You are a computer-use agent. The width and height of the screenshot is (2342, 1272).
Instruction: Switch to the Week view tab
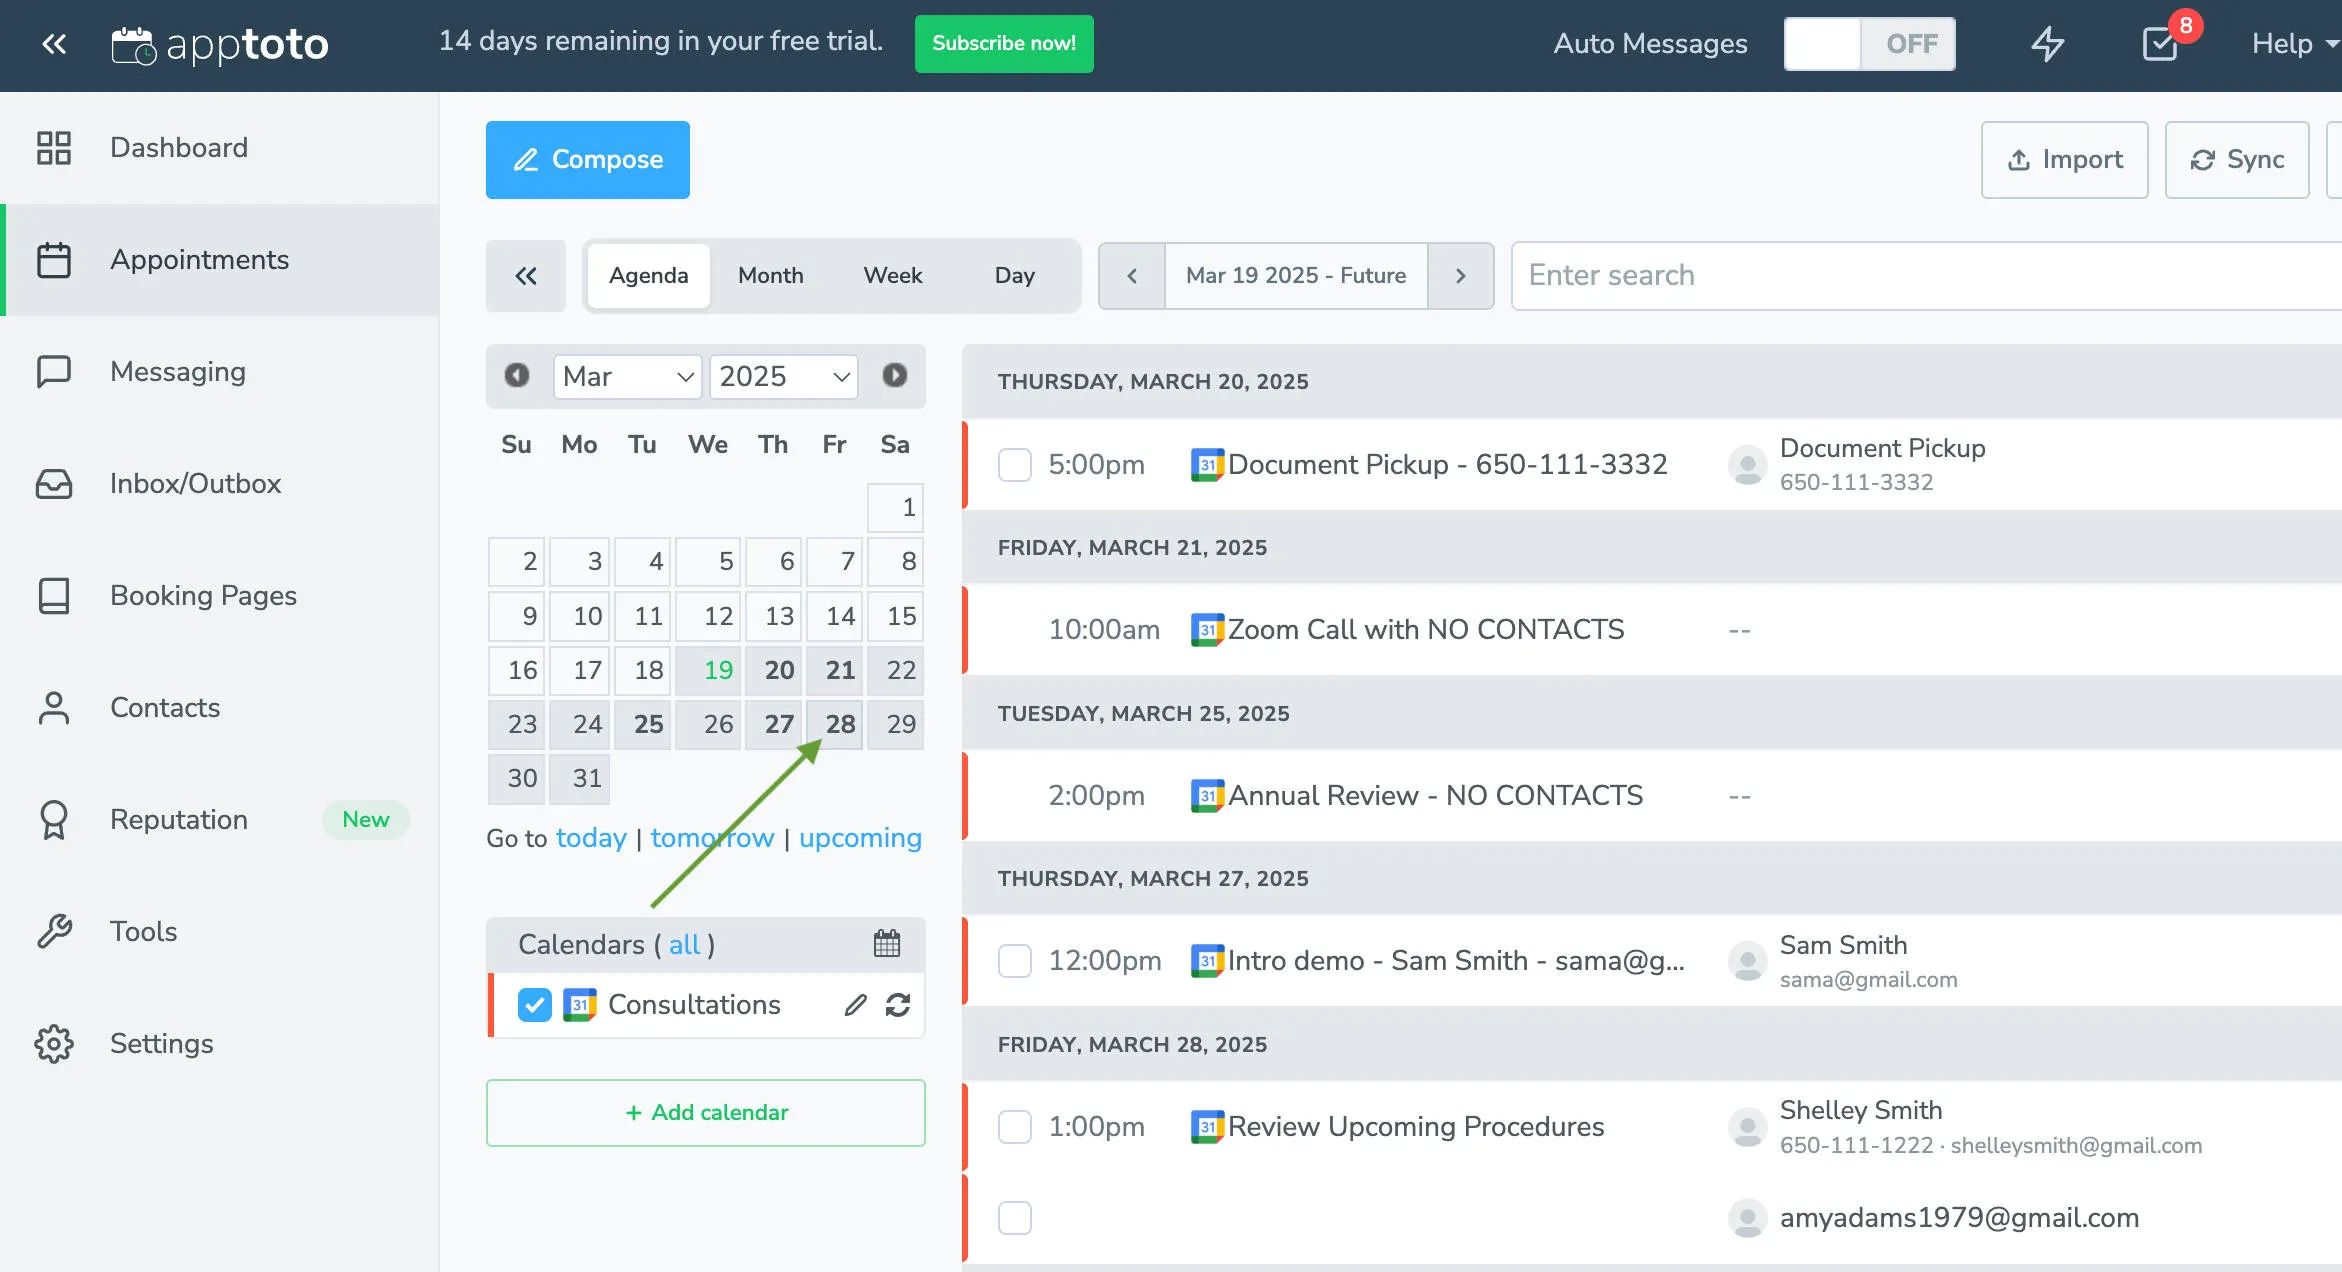point(892,276)
